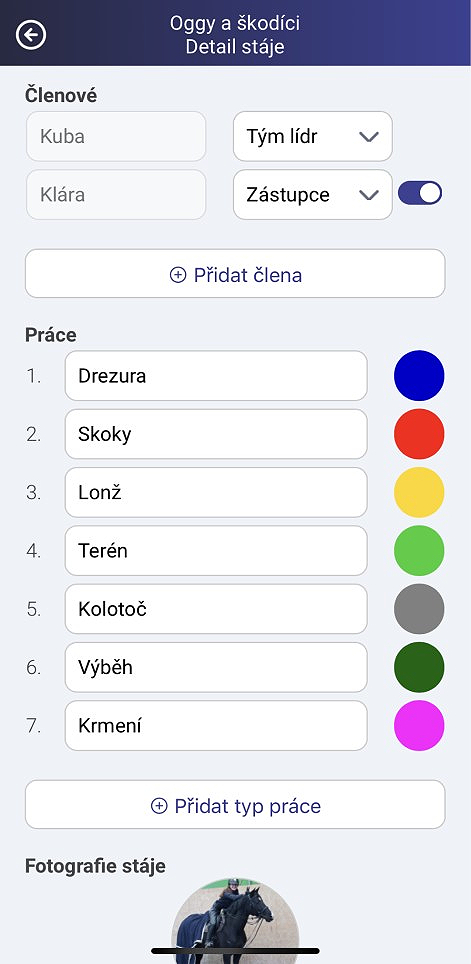Tap the gray color circle for Kolotoč
This screenshot has width=471, height=964.
(x=419, y=609)
